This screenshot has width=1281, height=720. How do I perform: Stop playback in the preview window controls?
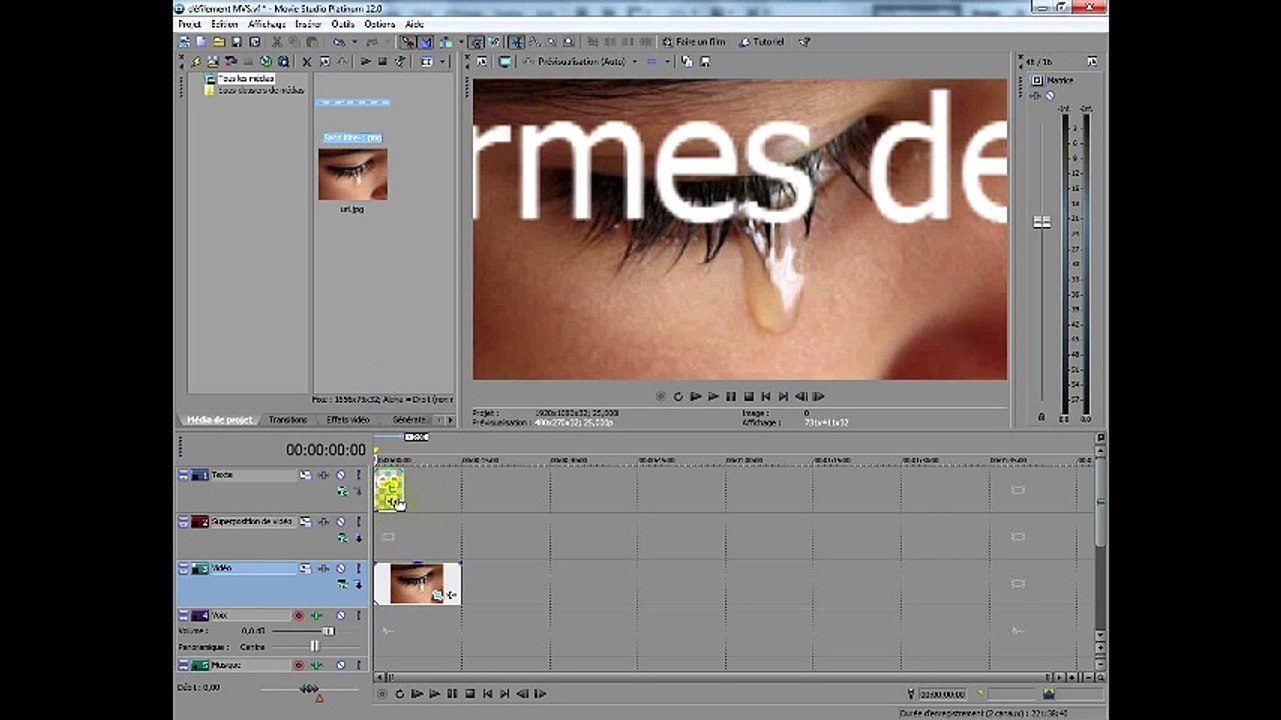coord(748,397)
